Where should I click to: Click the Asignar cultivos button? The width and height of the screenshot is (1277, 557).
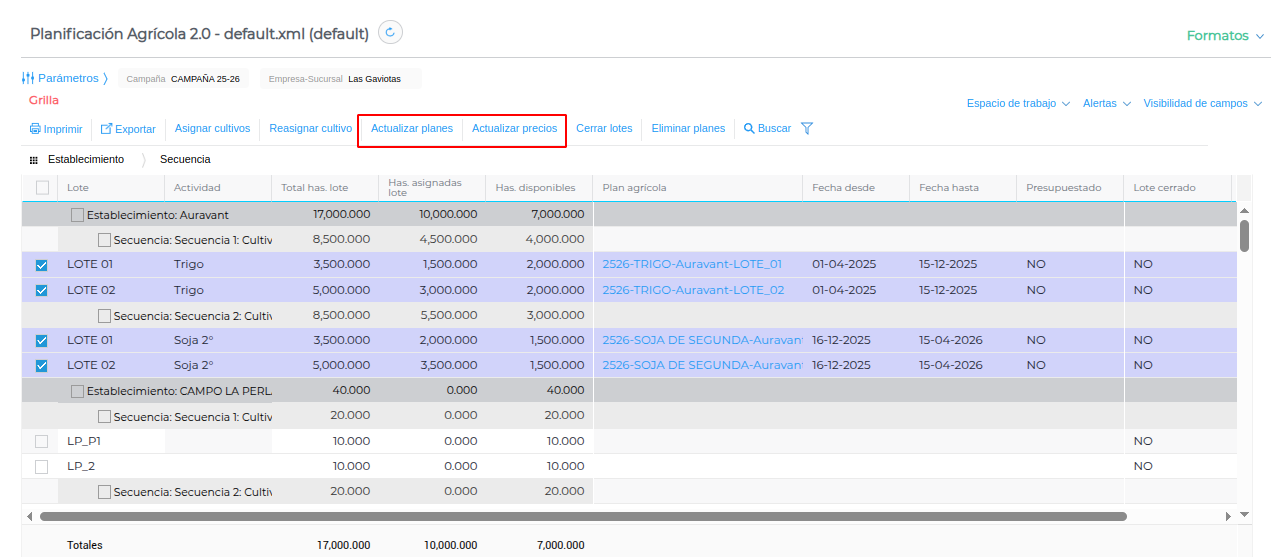[212, 129]
